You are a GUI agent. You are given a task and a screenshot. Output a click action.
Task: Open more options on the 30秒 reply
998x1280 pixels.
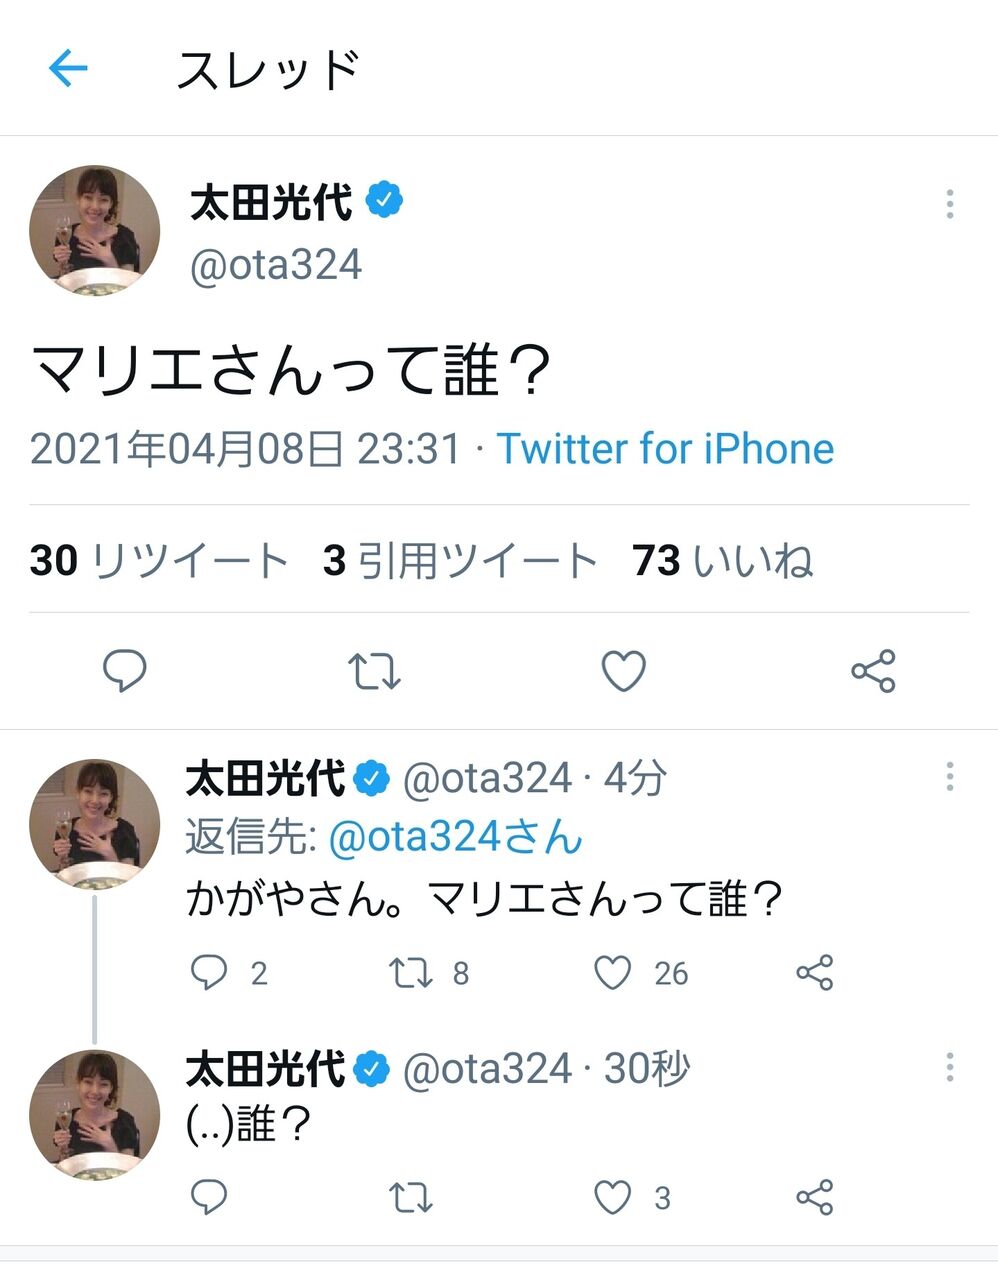pos(949,1067)
